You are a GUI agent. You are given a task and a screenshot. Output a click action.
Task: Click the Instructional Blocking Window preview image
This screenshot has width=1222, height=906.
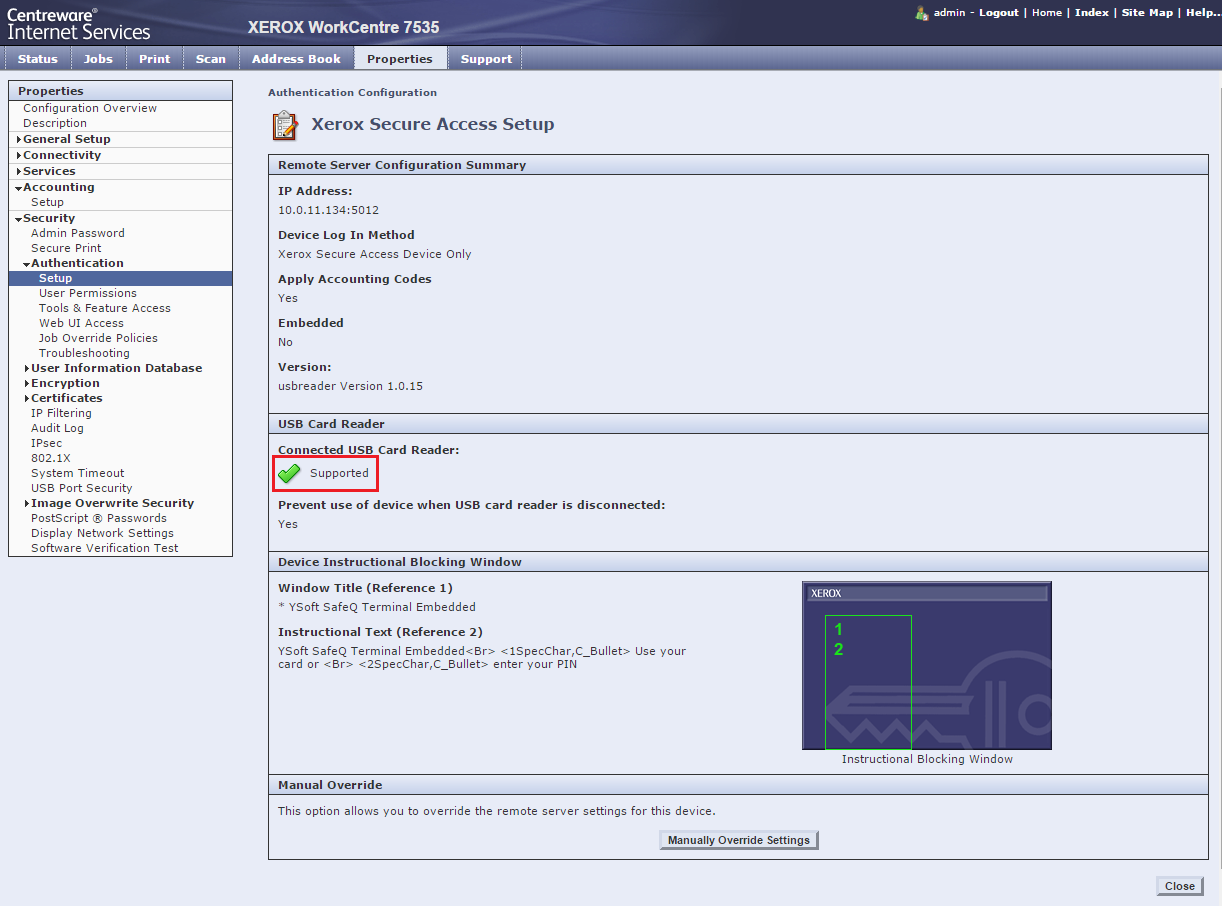[926, 666]
